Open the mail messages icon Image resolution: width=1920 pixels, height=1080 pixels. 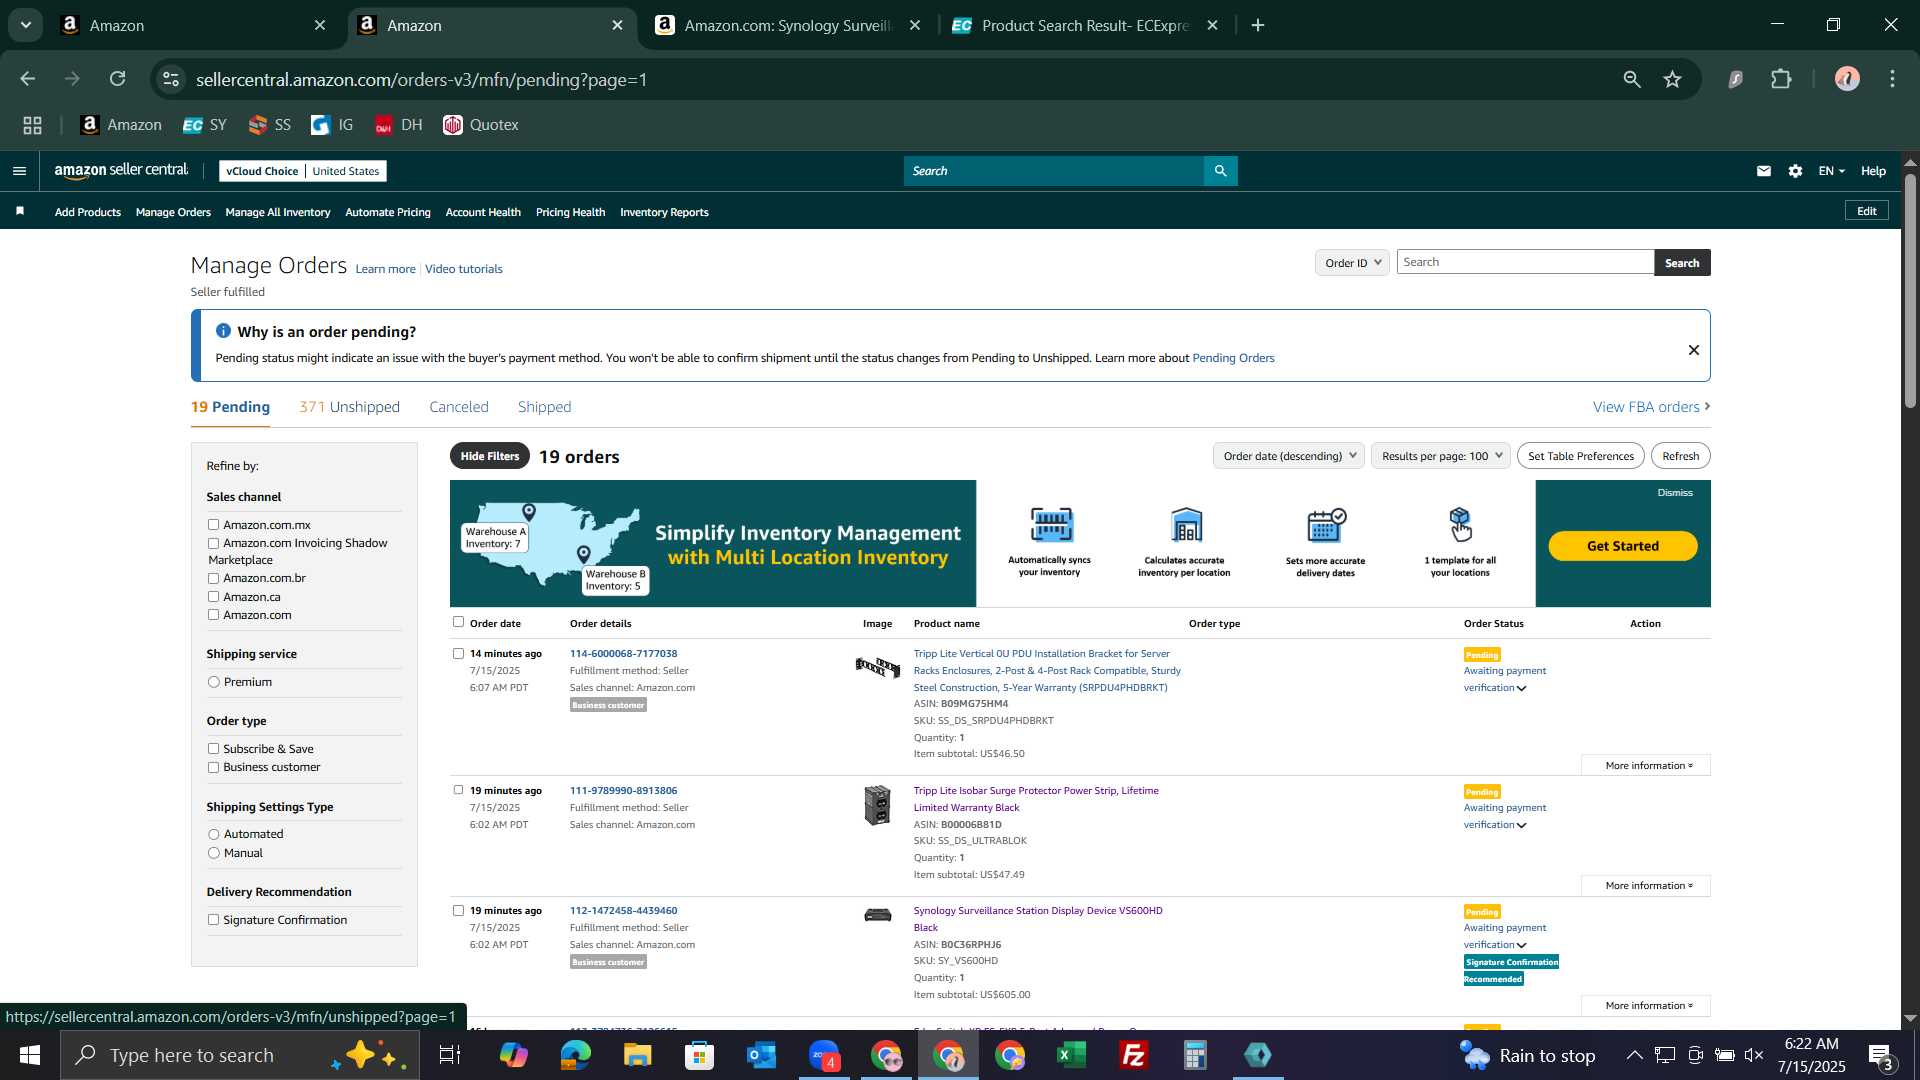(1764, 171)
